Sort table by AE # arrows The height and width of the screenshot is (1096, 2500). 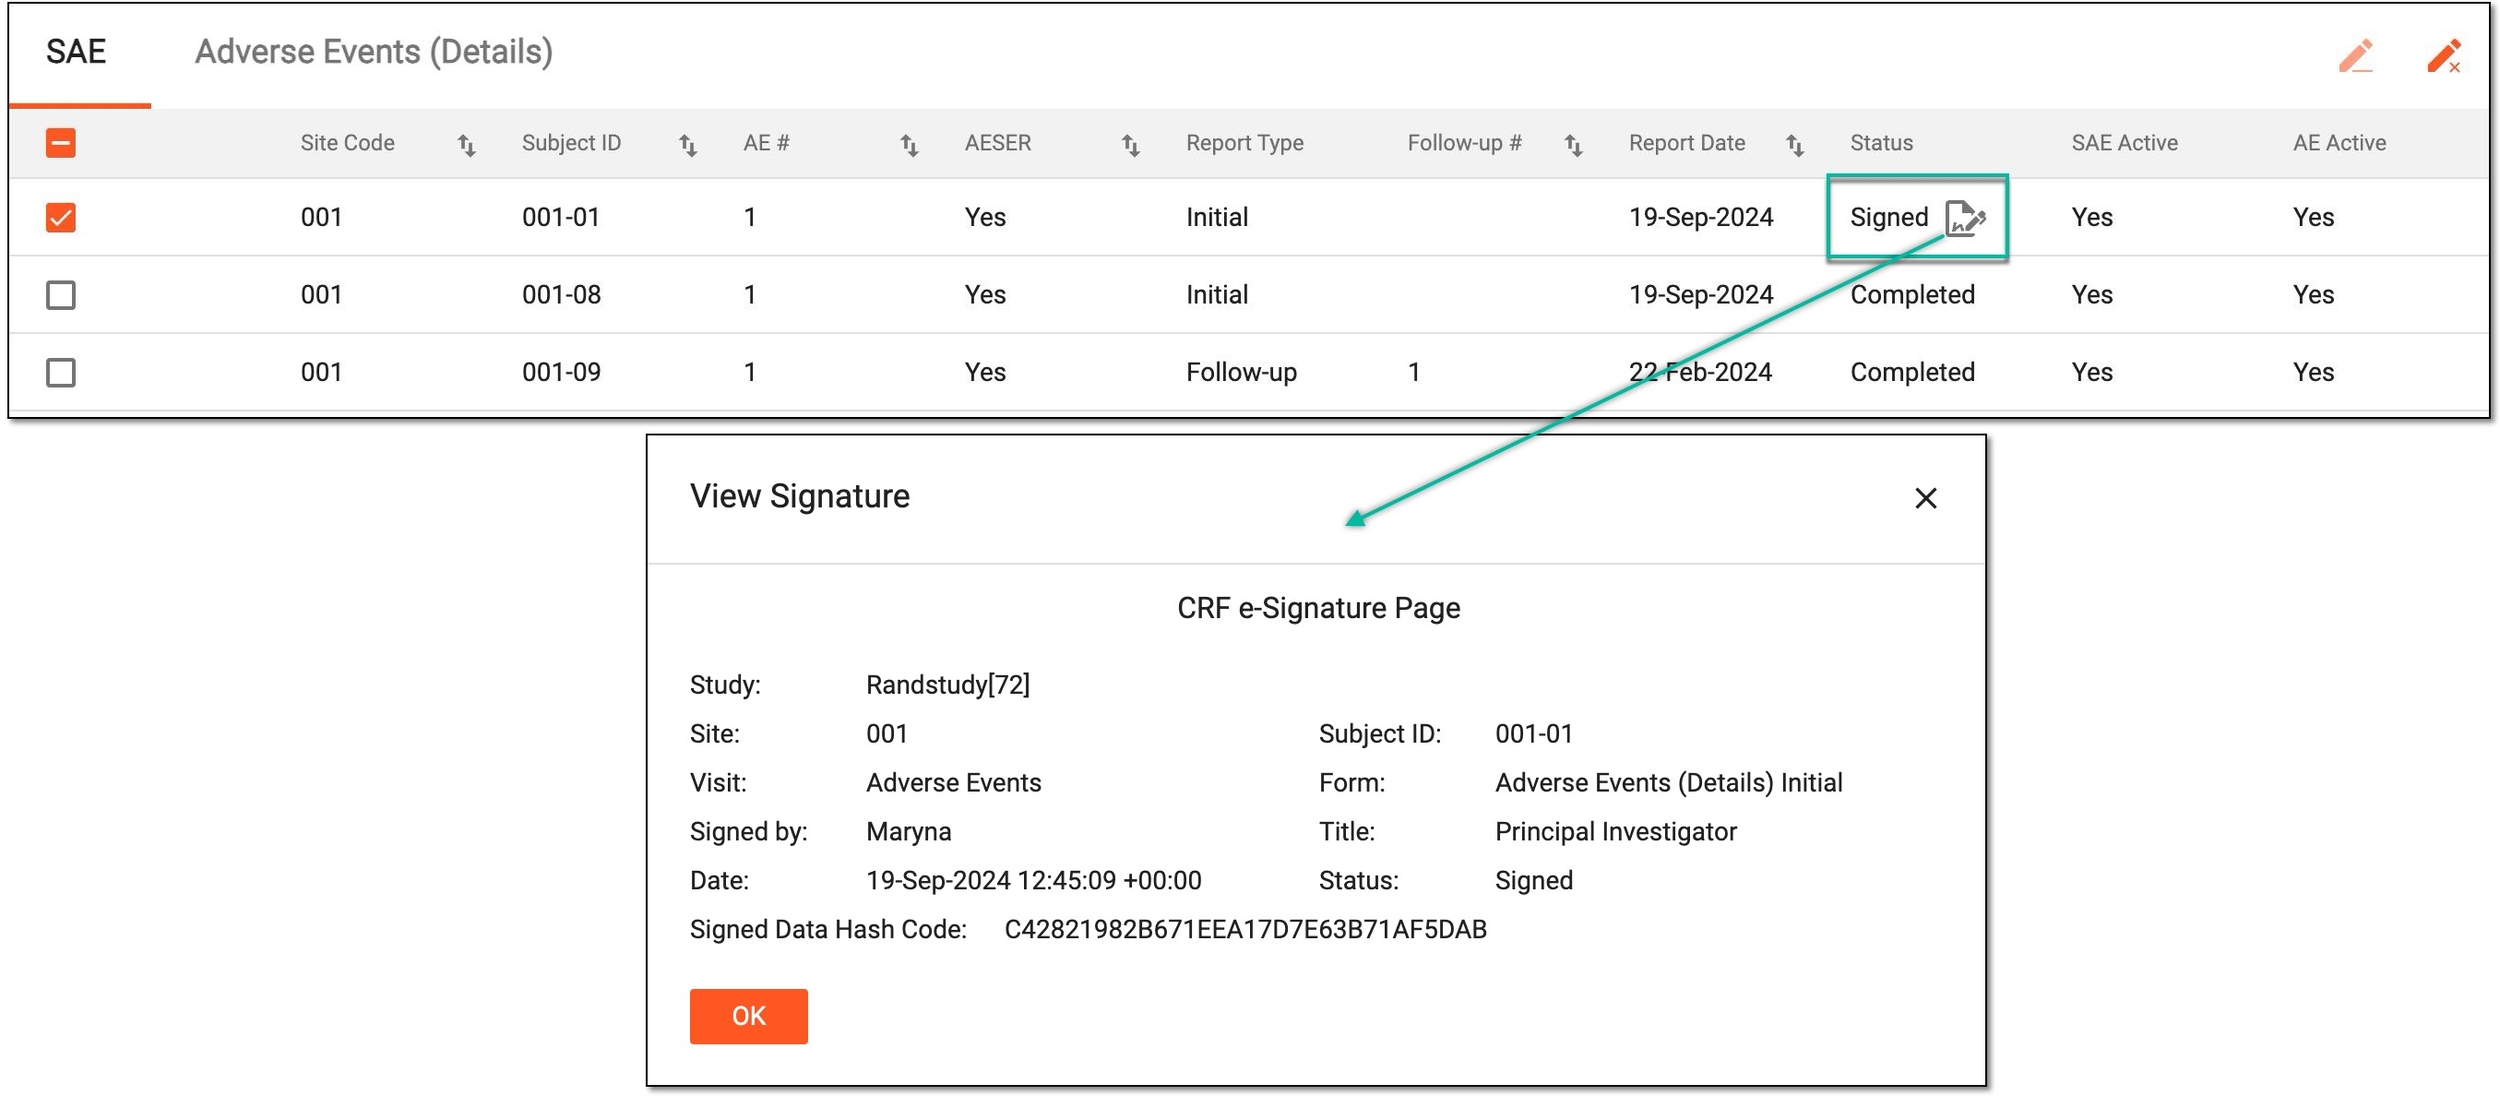[x=909, y=145]
